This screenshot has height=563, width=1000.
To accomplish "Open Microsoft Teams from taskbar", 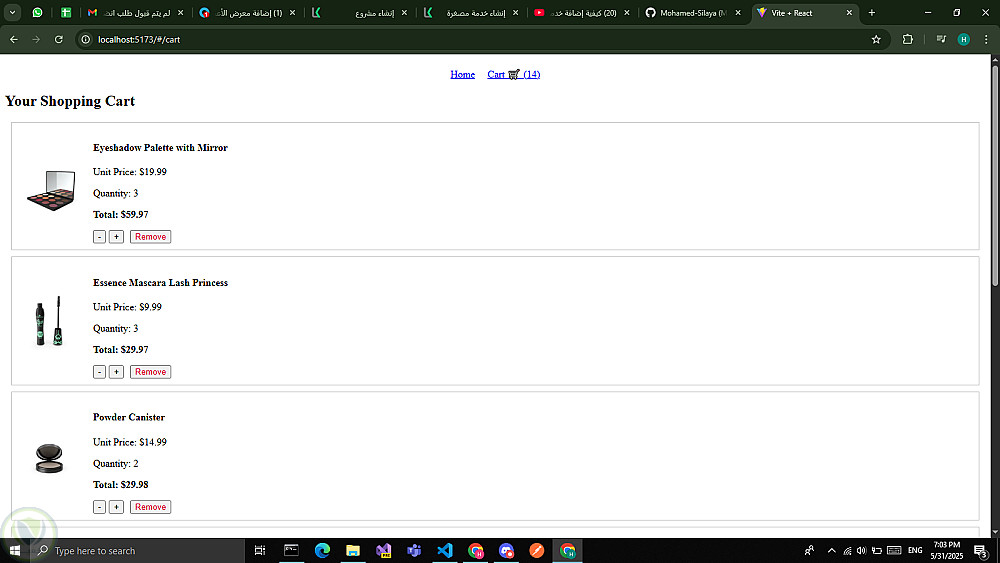I will (414, 550).
